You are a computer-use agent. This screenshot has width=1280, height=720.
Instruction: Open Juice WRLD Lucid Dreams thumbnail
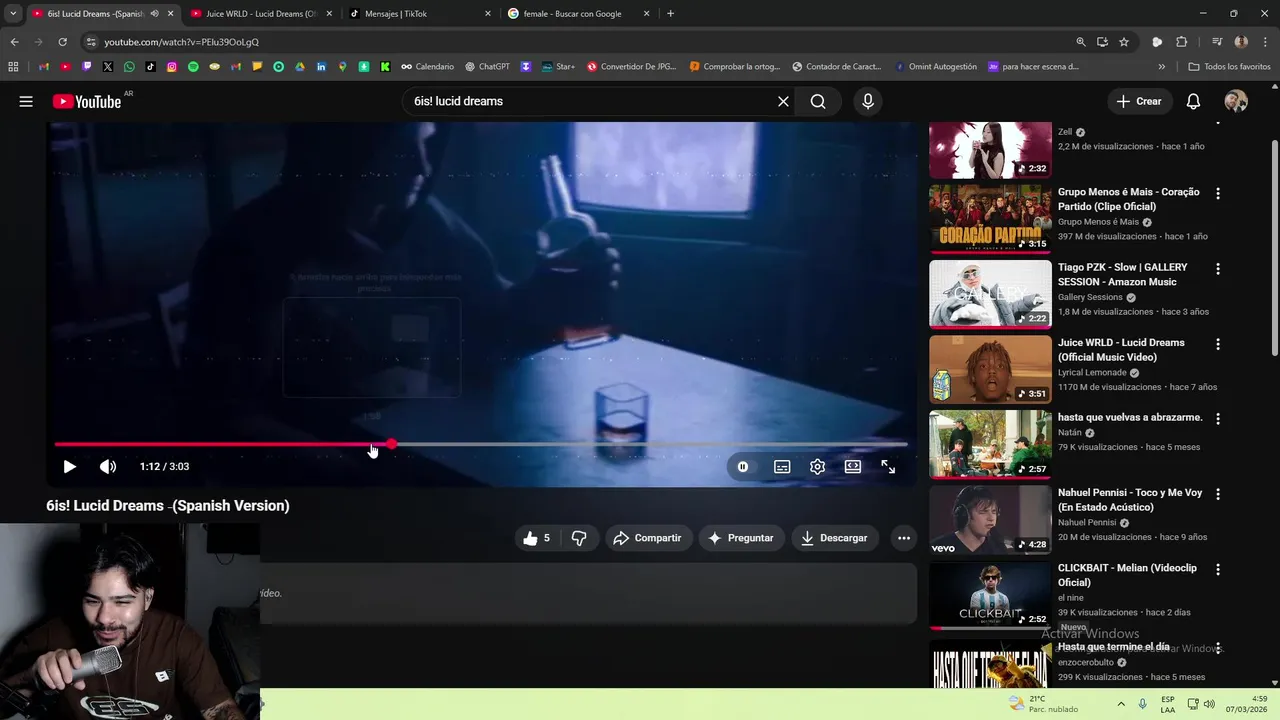[990, 369]
